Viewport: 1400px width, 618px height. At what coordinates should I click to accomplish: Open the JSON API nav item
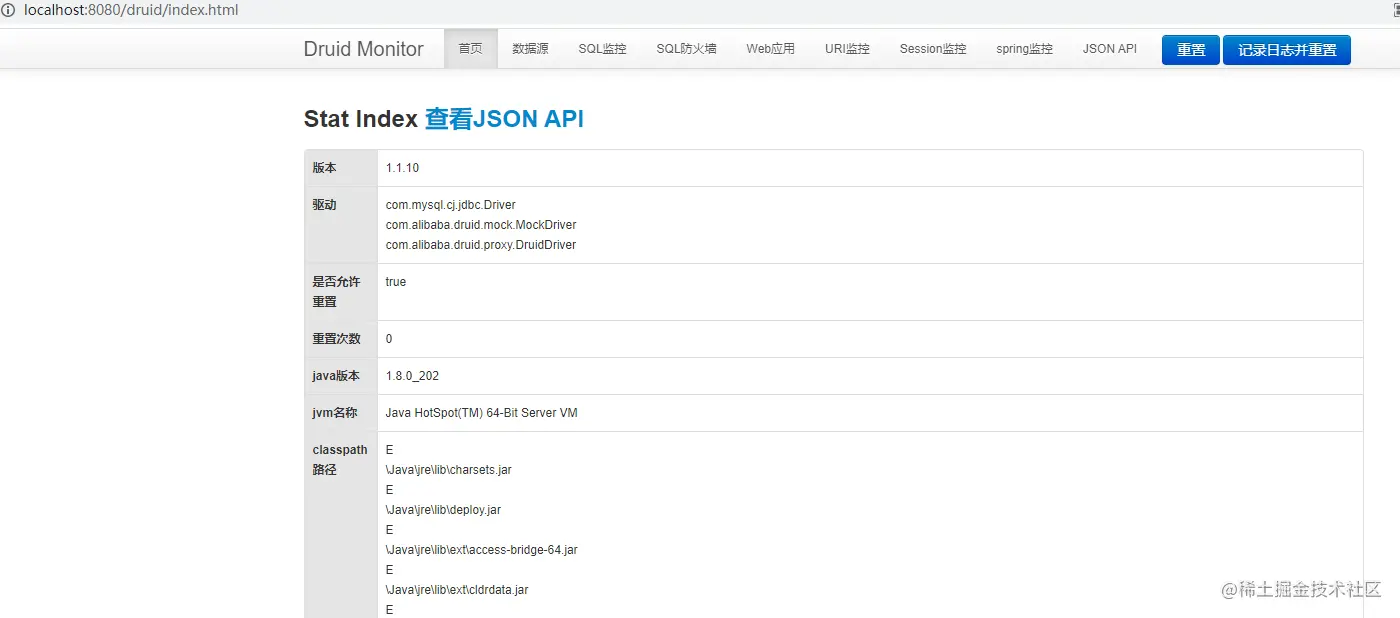pos(1110,49)
